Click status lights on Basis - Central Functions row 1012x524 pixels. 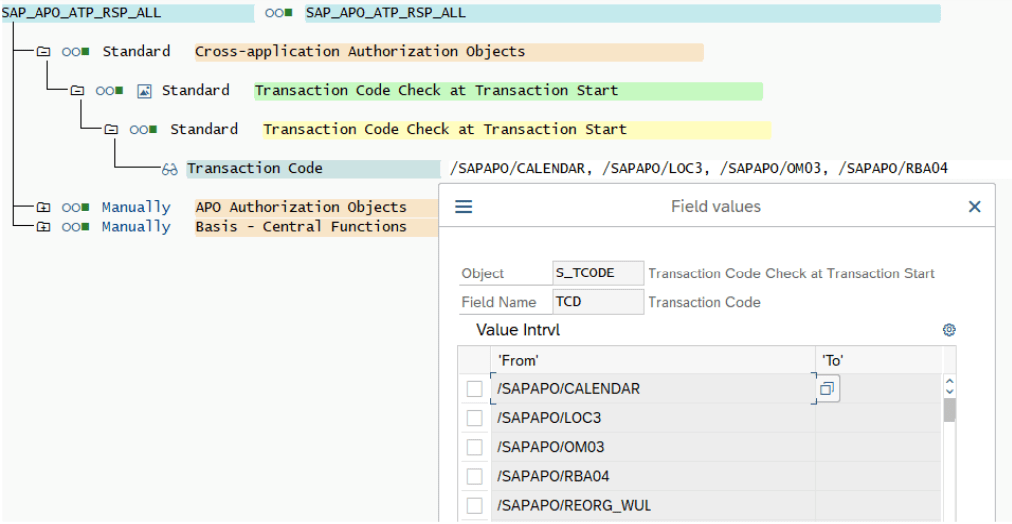[x=76, y=227]
